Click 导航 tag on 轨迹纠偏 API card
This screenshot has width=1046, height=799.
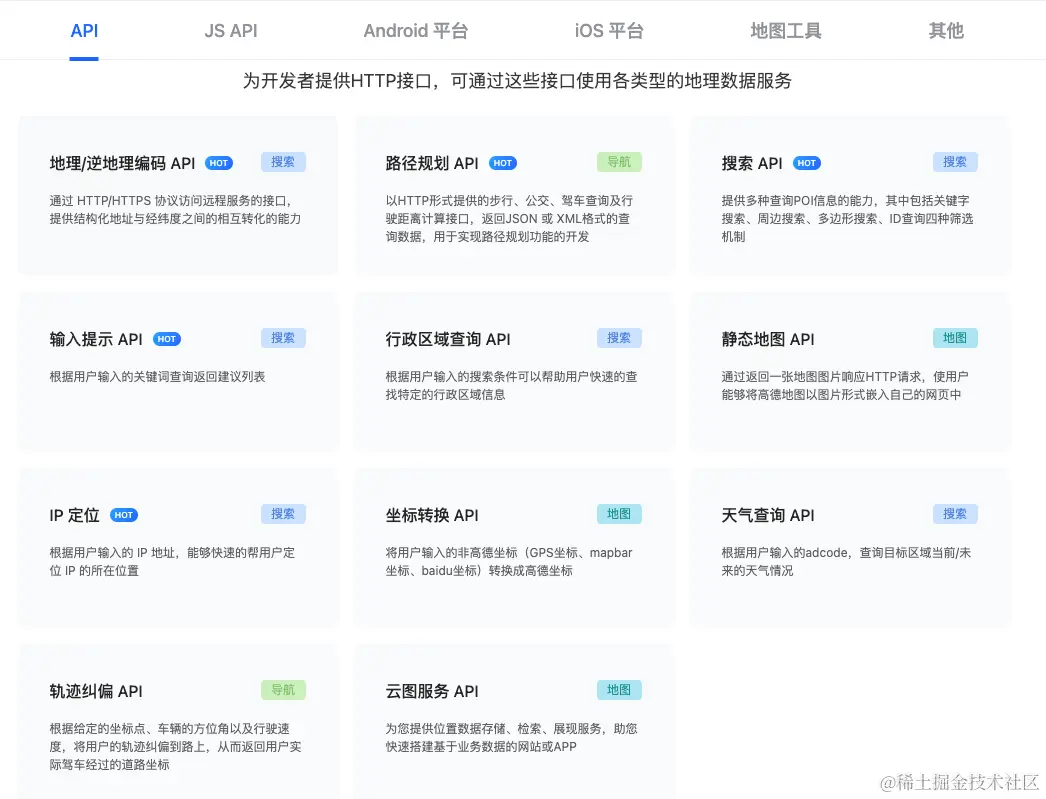pyautogui.click(x=283, y=690)
